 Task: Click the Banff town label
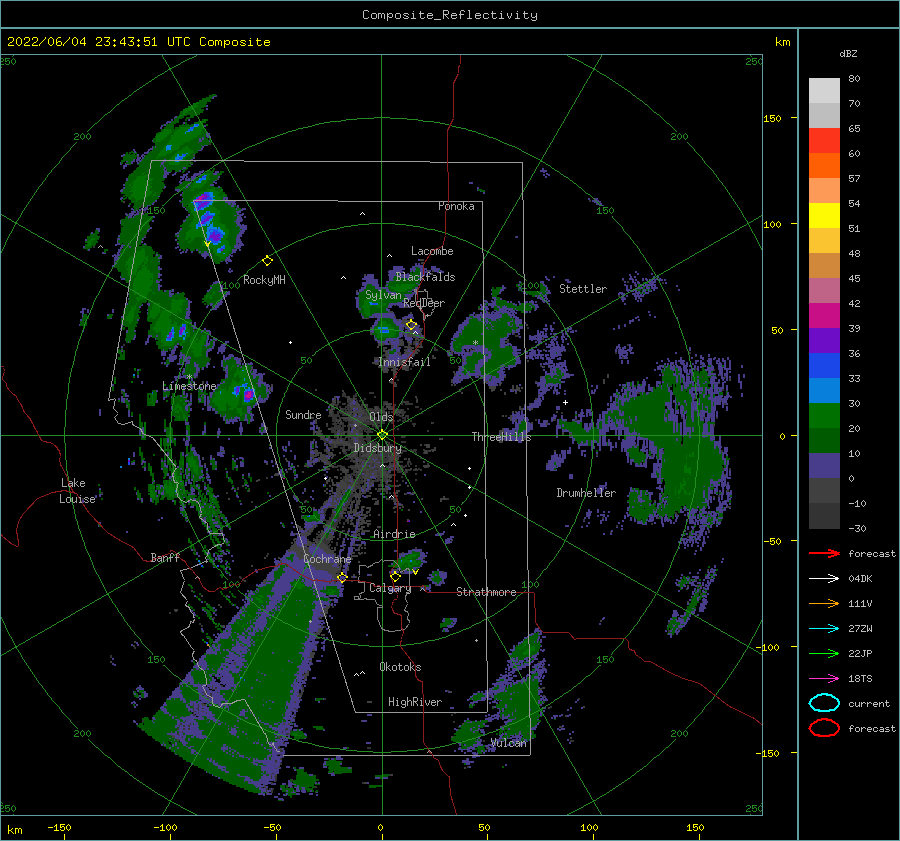pos(165,558)
